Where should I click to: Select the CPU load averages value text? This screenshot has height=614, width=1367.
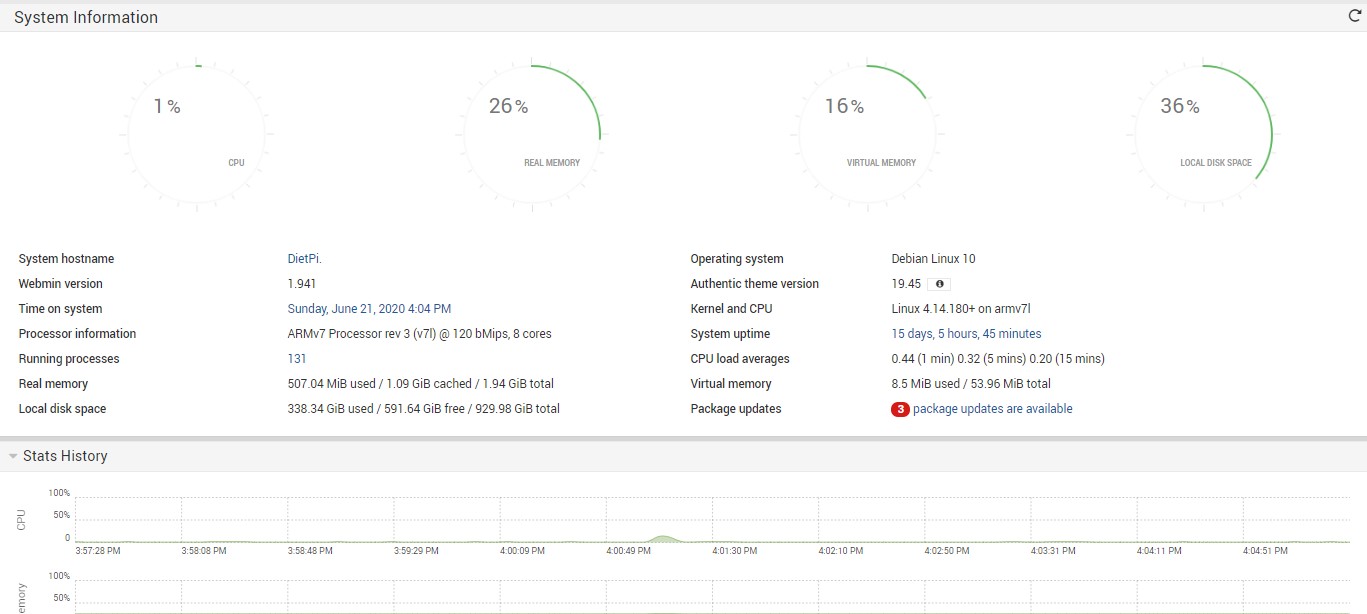[x=997, y=359]
